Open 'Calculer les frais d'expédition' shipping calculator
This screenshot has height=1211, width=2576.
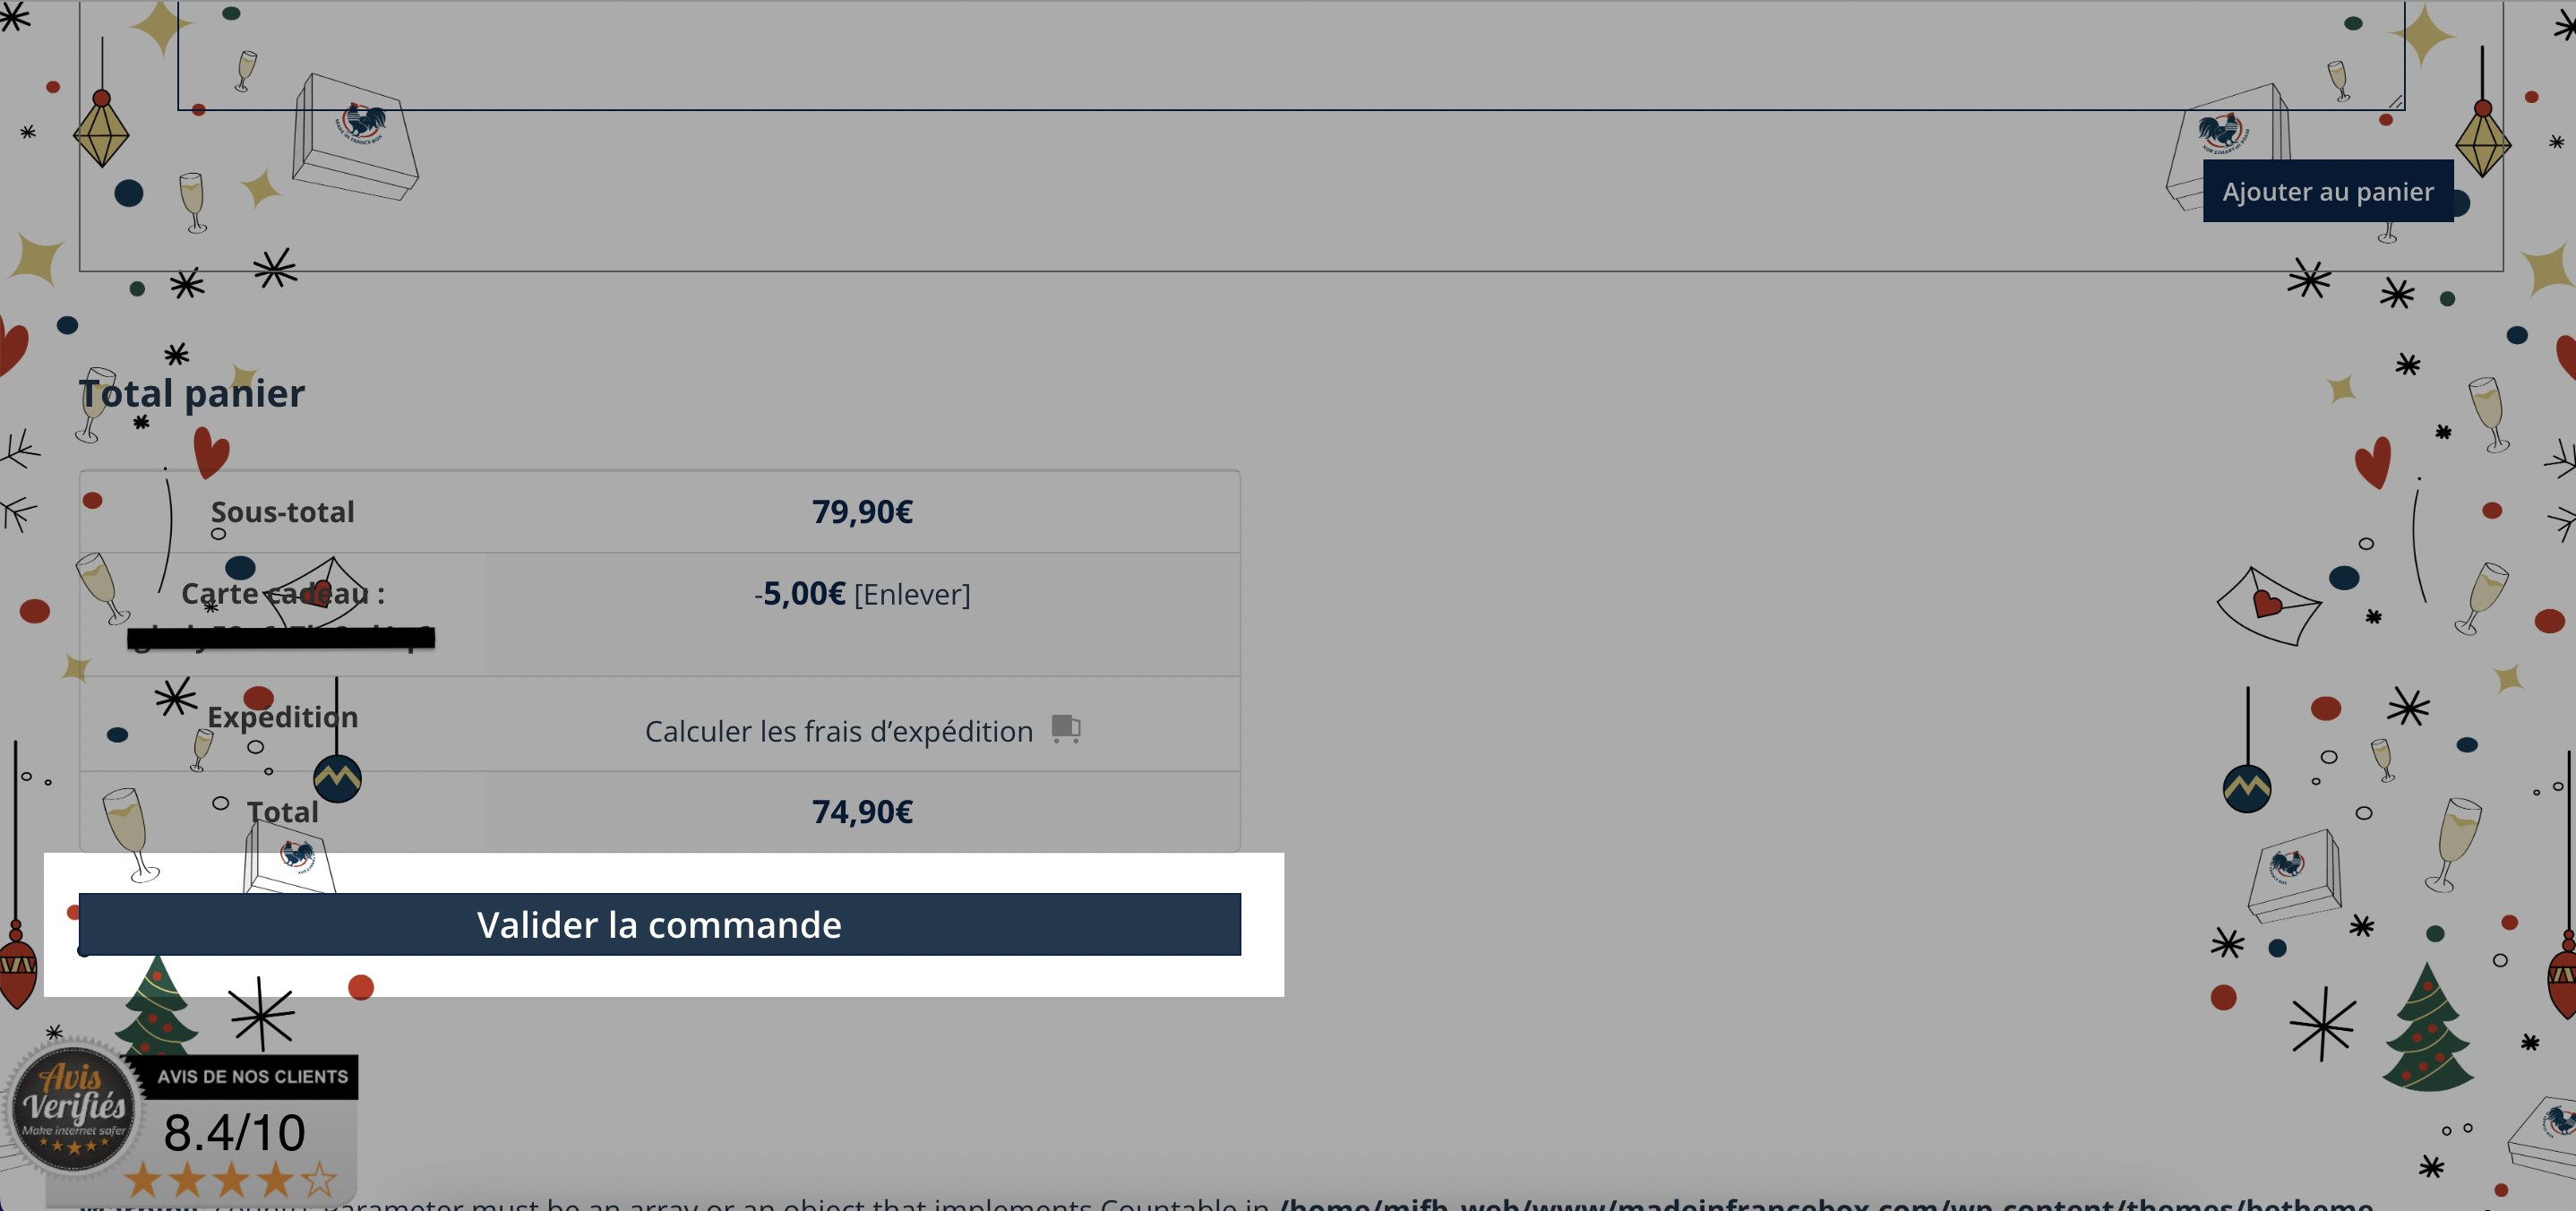click(x=838, y=731)
